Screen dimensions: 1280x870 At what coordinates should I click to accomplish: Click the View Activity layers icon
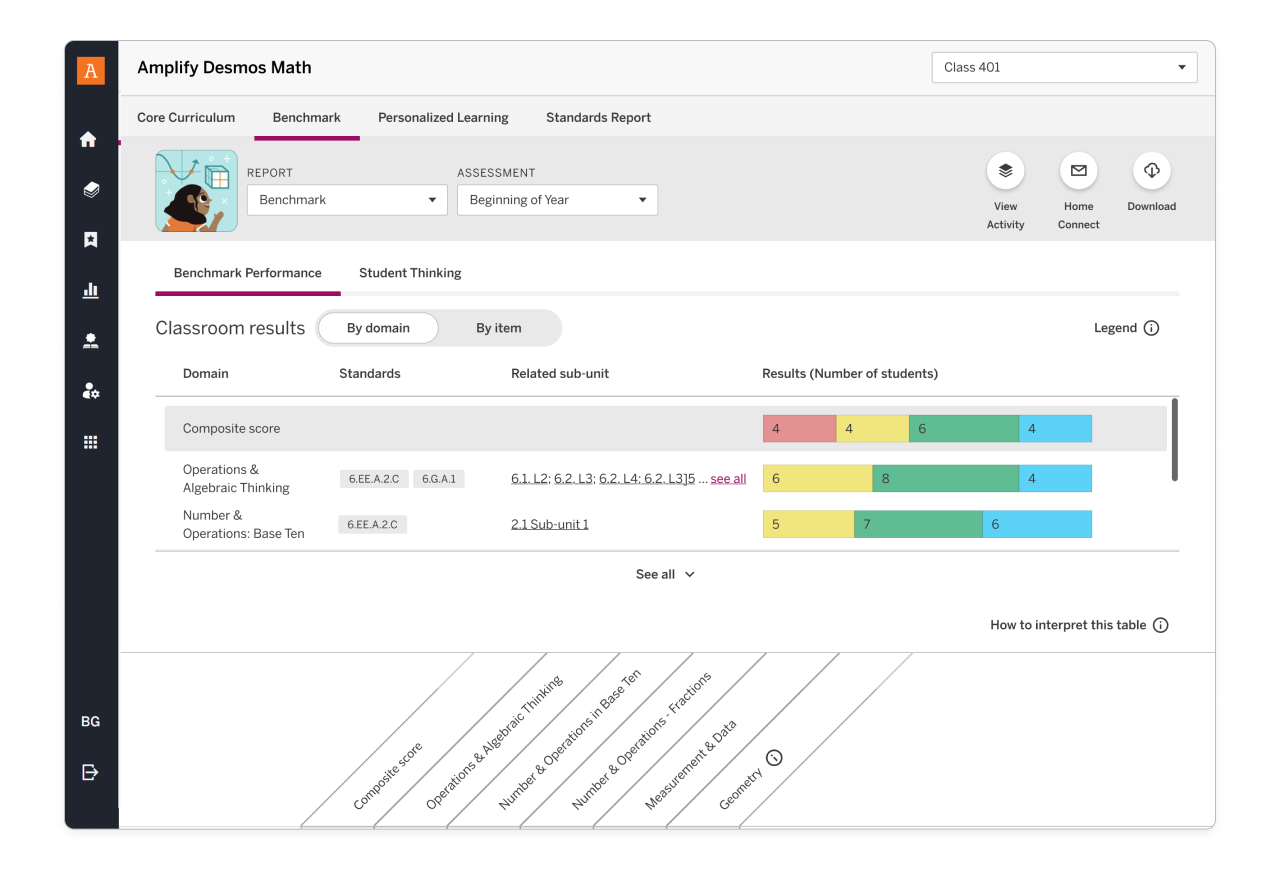(x=1005, y=171)
